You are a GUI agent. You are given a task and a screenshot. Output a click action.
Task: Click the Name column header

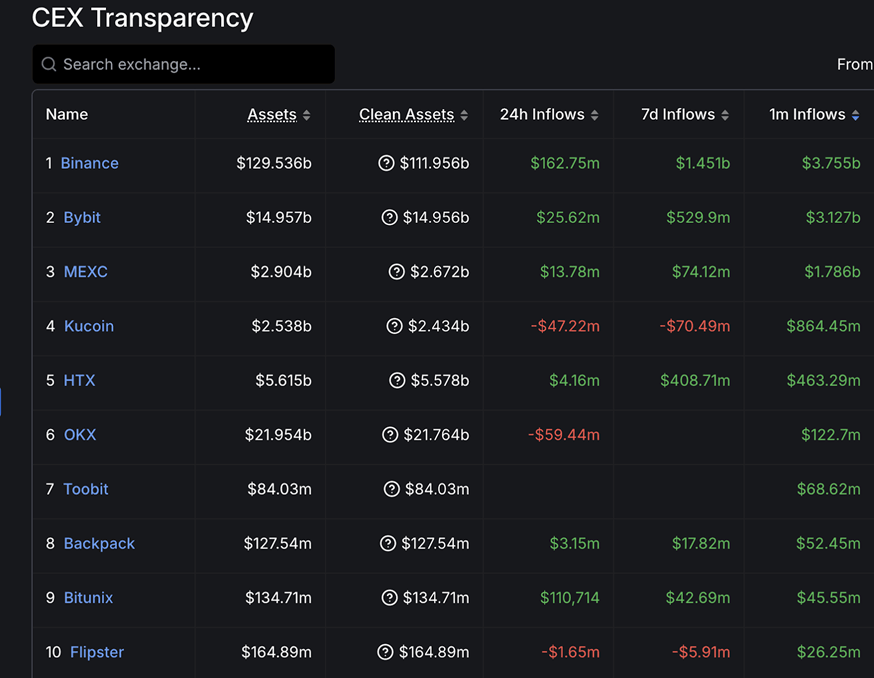[x=67, y=115]
